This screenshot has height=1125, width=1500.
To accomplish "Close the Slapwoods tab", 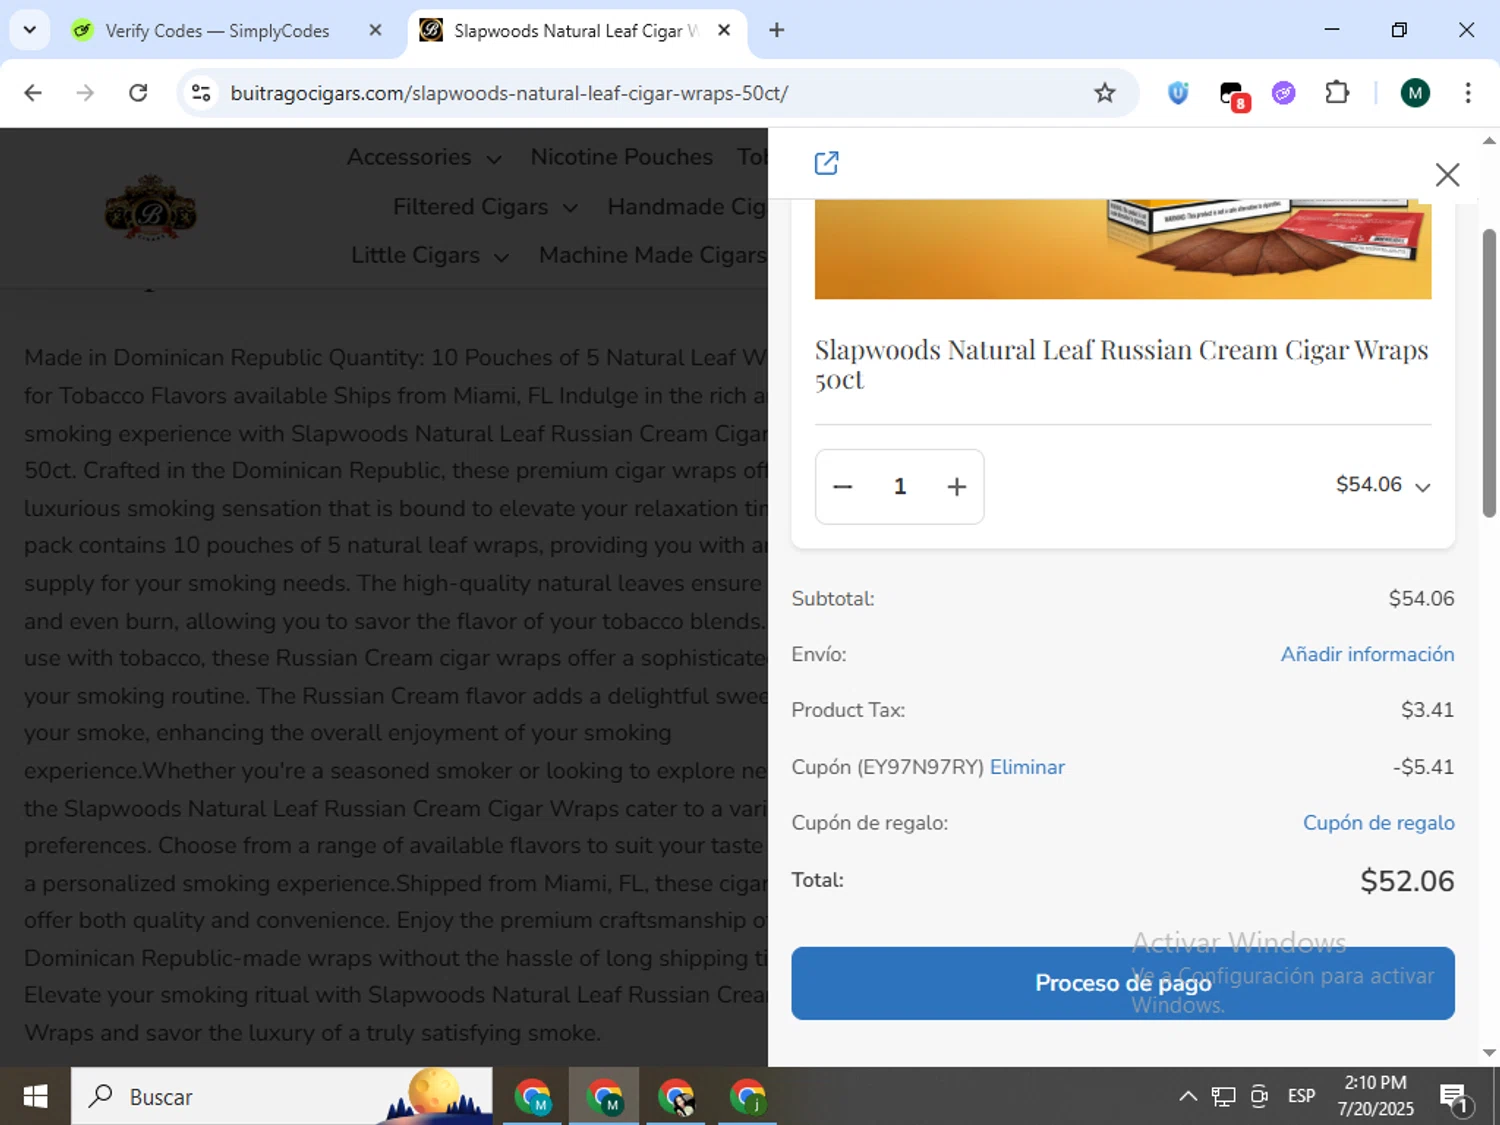I will [x=724, y=30].
